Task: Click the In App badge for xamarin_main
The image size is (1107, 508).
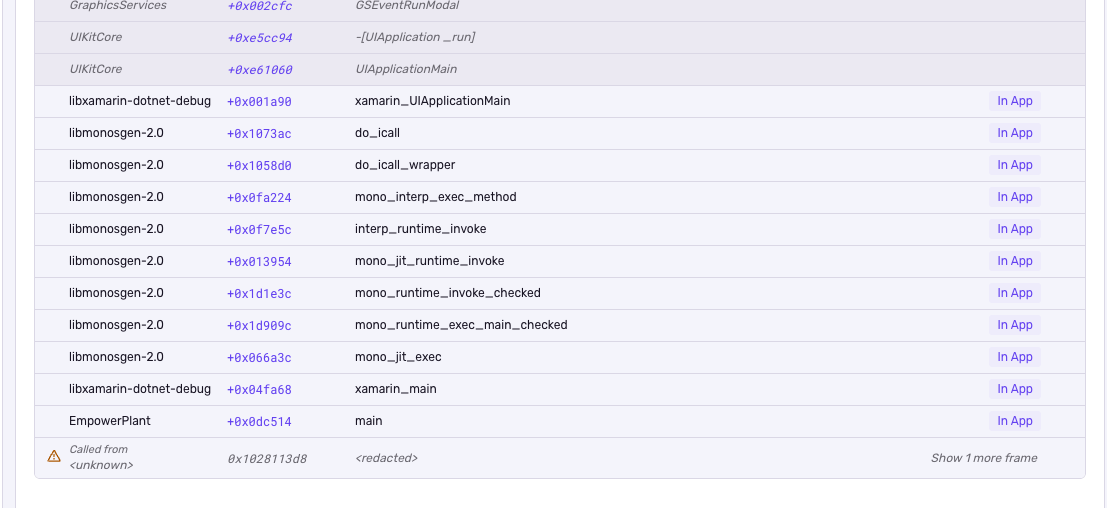Action: pyautogui.click(x=1014, y=389)
